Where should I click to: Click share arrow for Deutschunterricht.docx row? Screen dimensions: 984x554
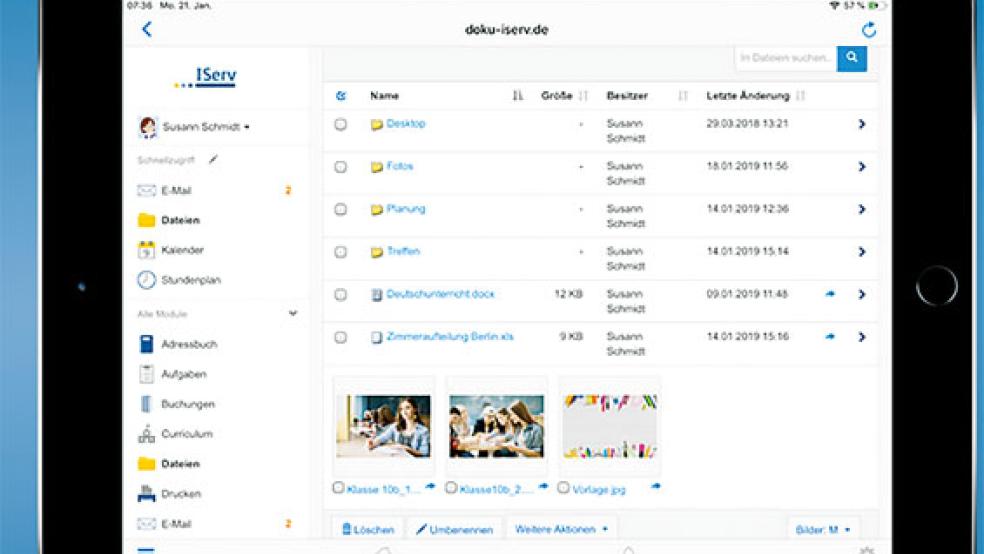[x=830, y=294]
